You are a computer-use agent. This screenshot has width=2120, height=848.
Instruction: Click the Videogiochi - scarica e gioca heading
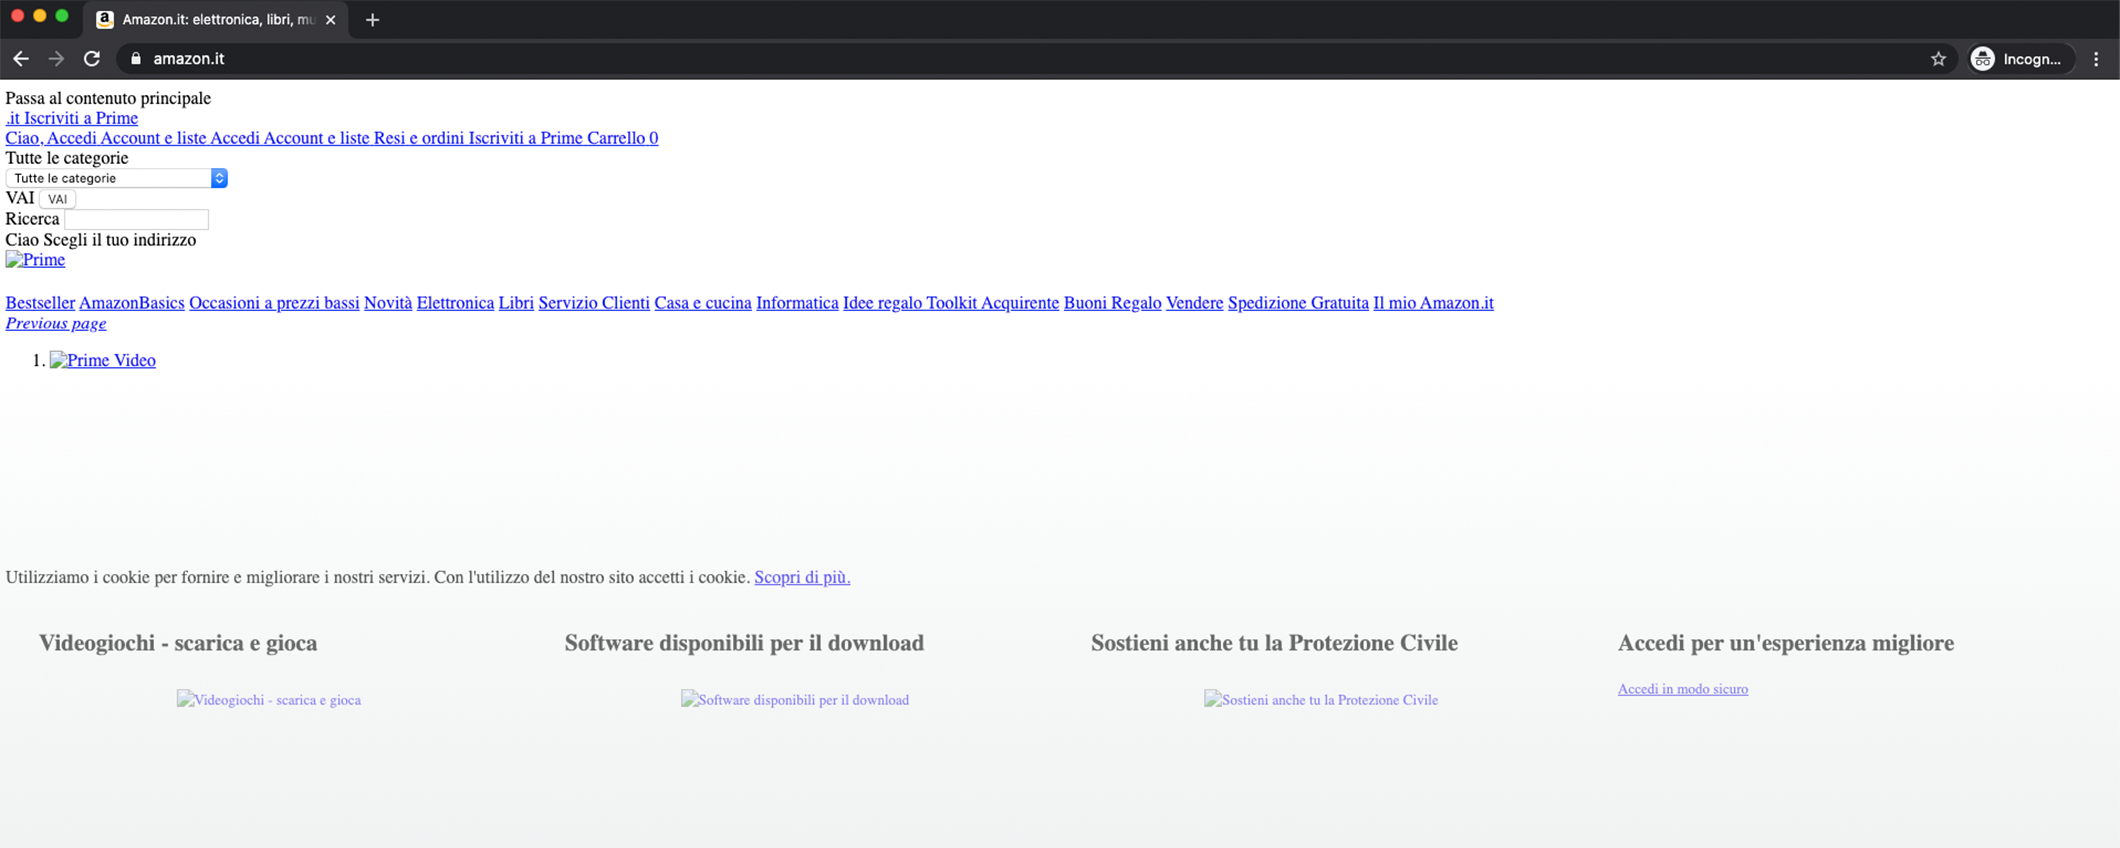click(x=178, y=643)
